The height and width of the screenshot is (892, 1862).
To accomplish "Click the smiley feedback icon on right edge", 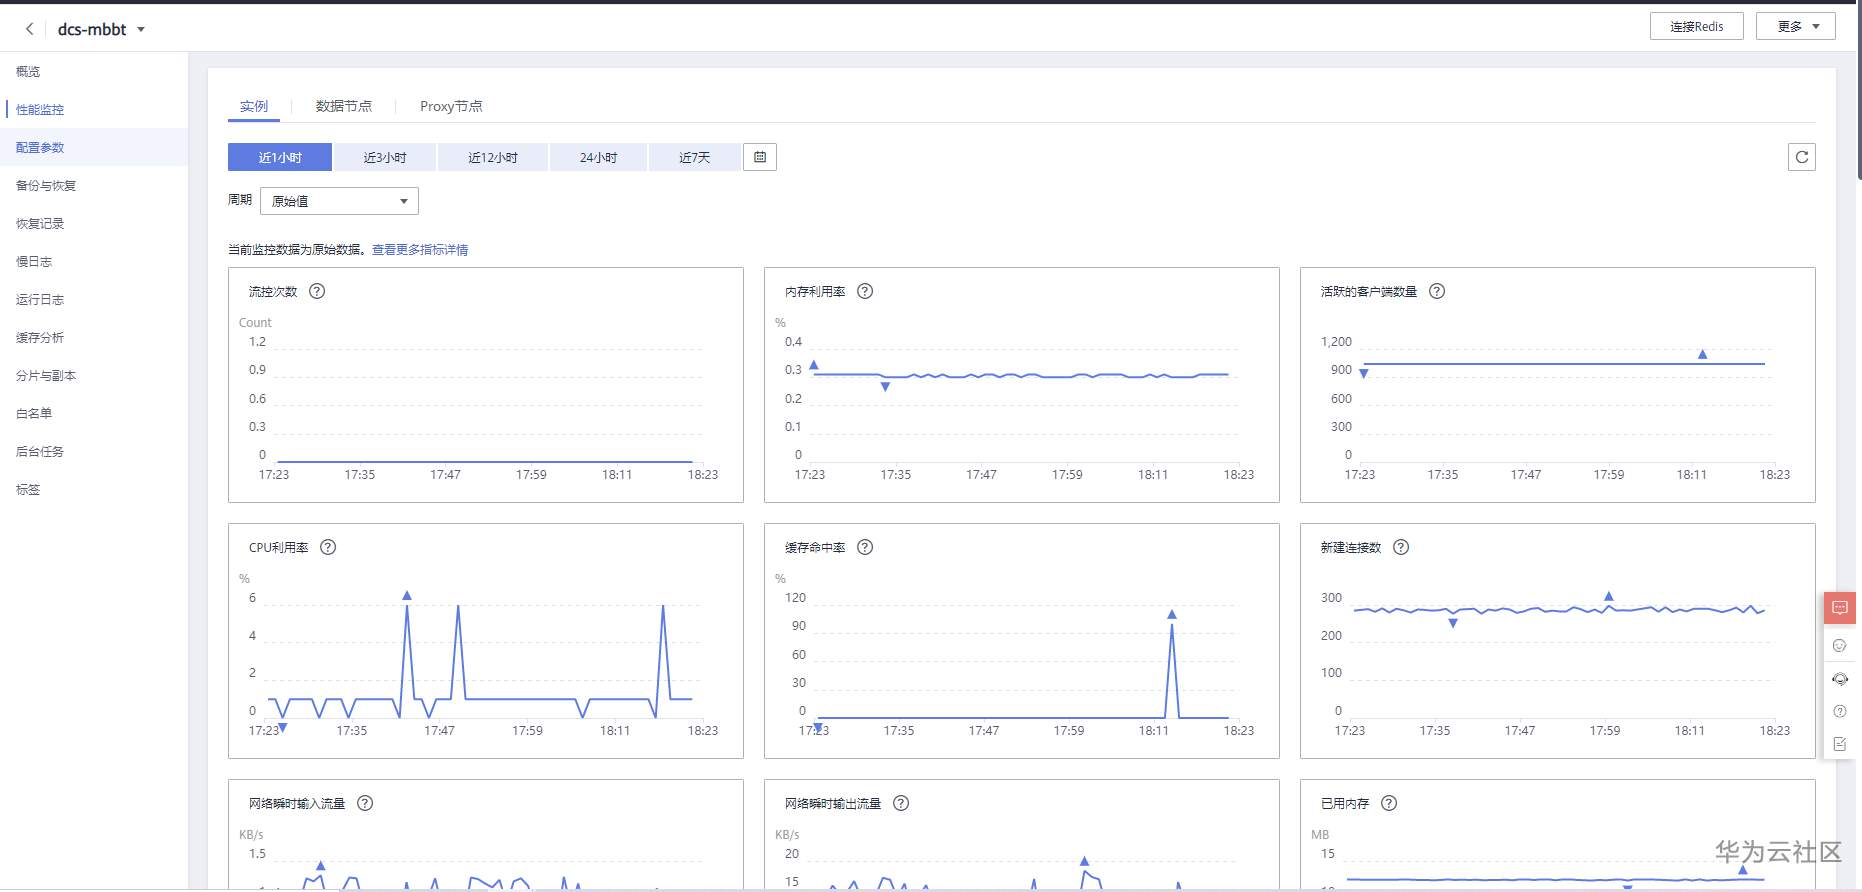I will tap(1840, 646).
